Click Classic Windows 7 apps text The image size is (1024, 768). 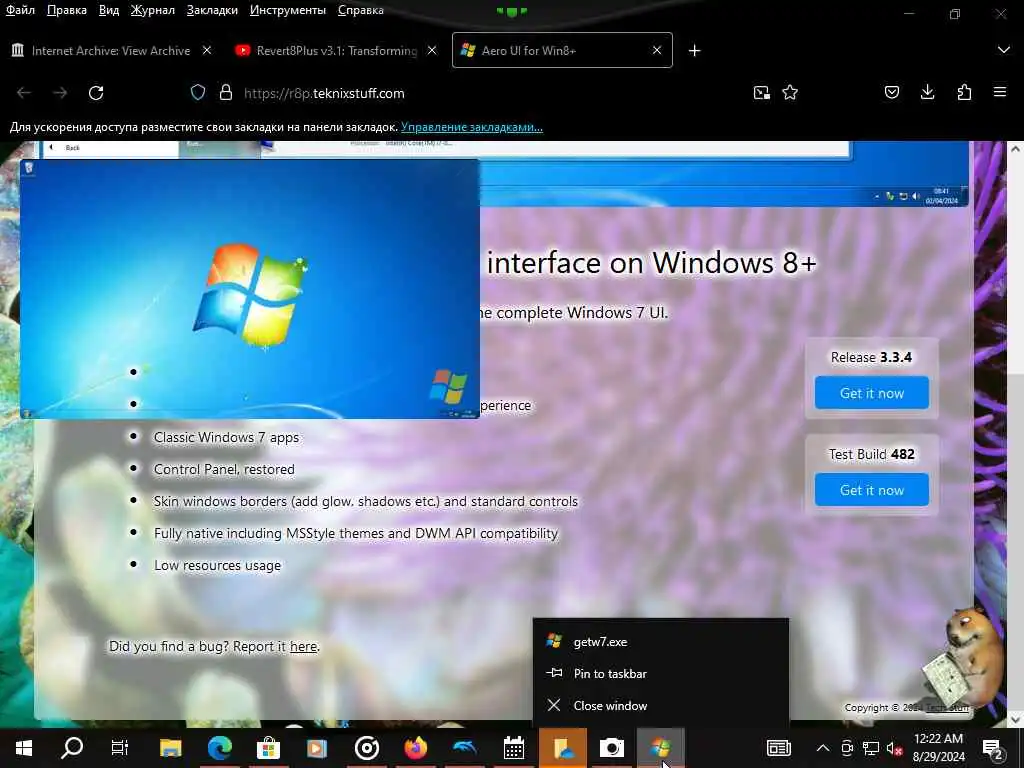click(226, 437)
